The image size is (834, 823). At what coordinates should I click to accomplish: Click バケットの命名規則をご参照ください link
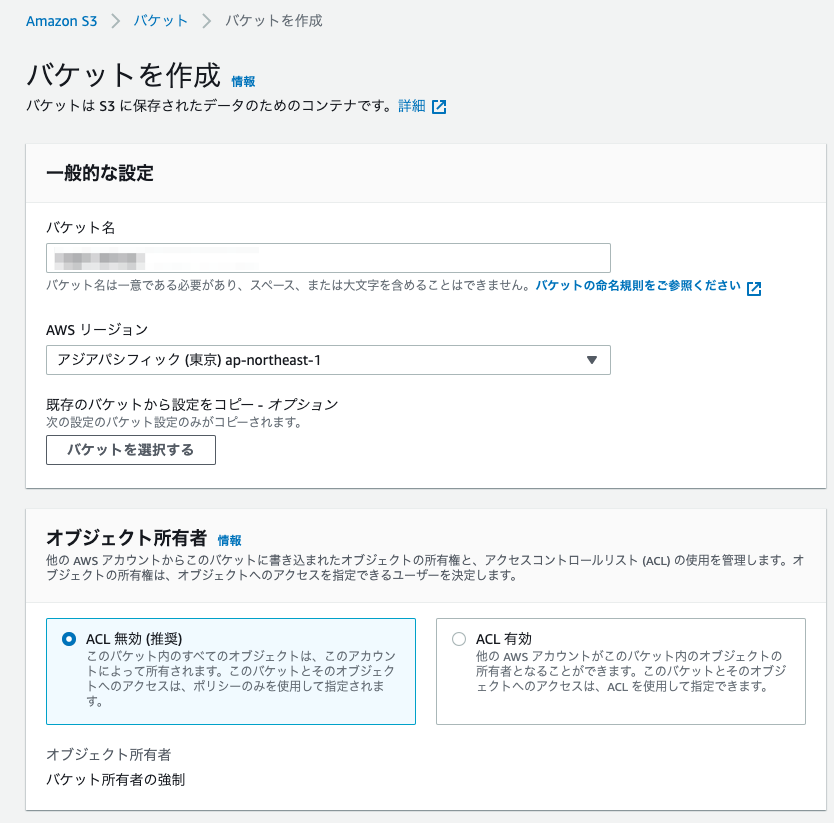(640, 288)
